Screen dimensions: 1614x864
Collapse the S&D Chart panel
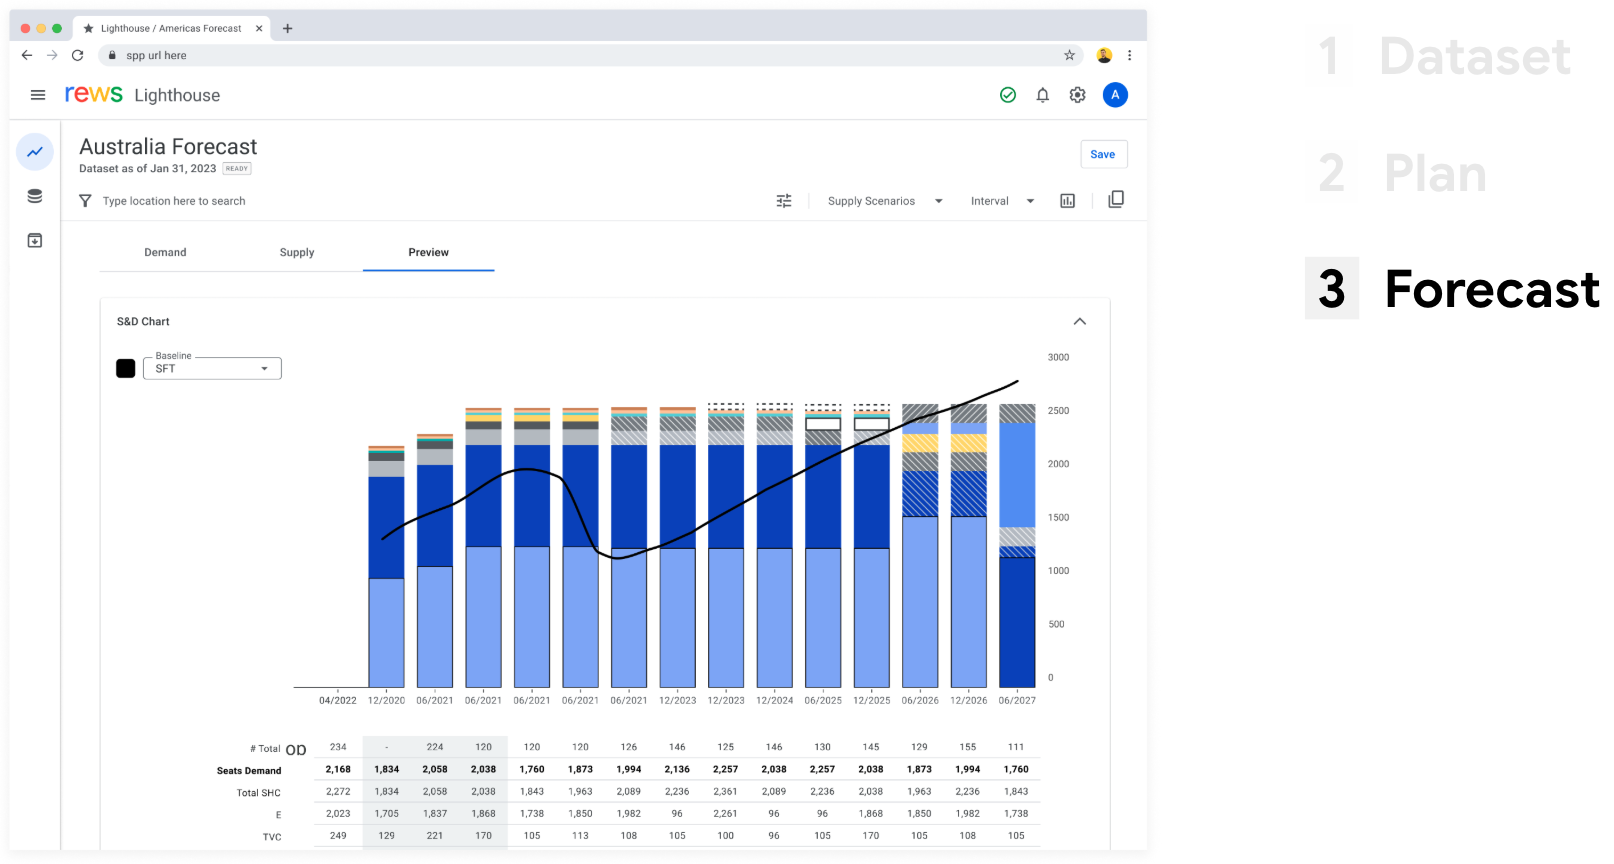pos(1080,321)
